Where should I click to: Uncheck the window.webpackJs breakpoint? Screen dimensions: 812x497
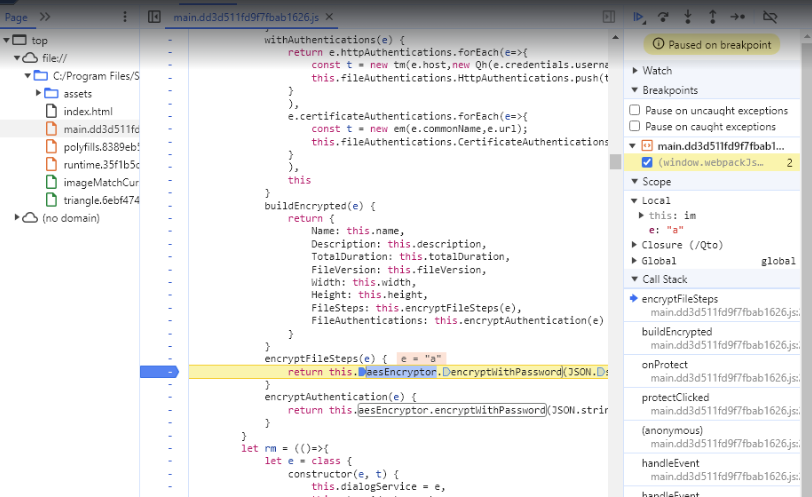(647, 162)
